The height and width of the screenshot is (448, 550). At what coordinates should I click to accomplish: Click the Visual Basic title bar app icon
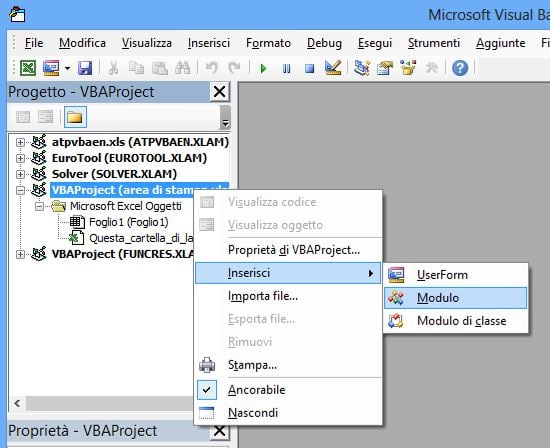[x=17, y=14]
